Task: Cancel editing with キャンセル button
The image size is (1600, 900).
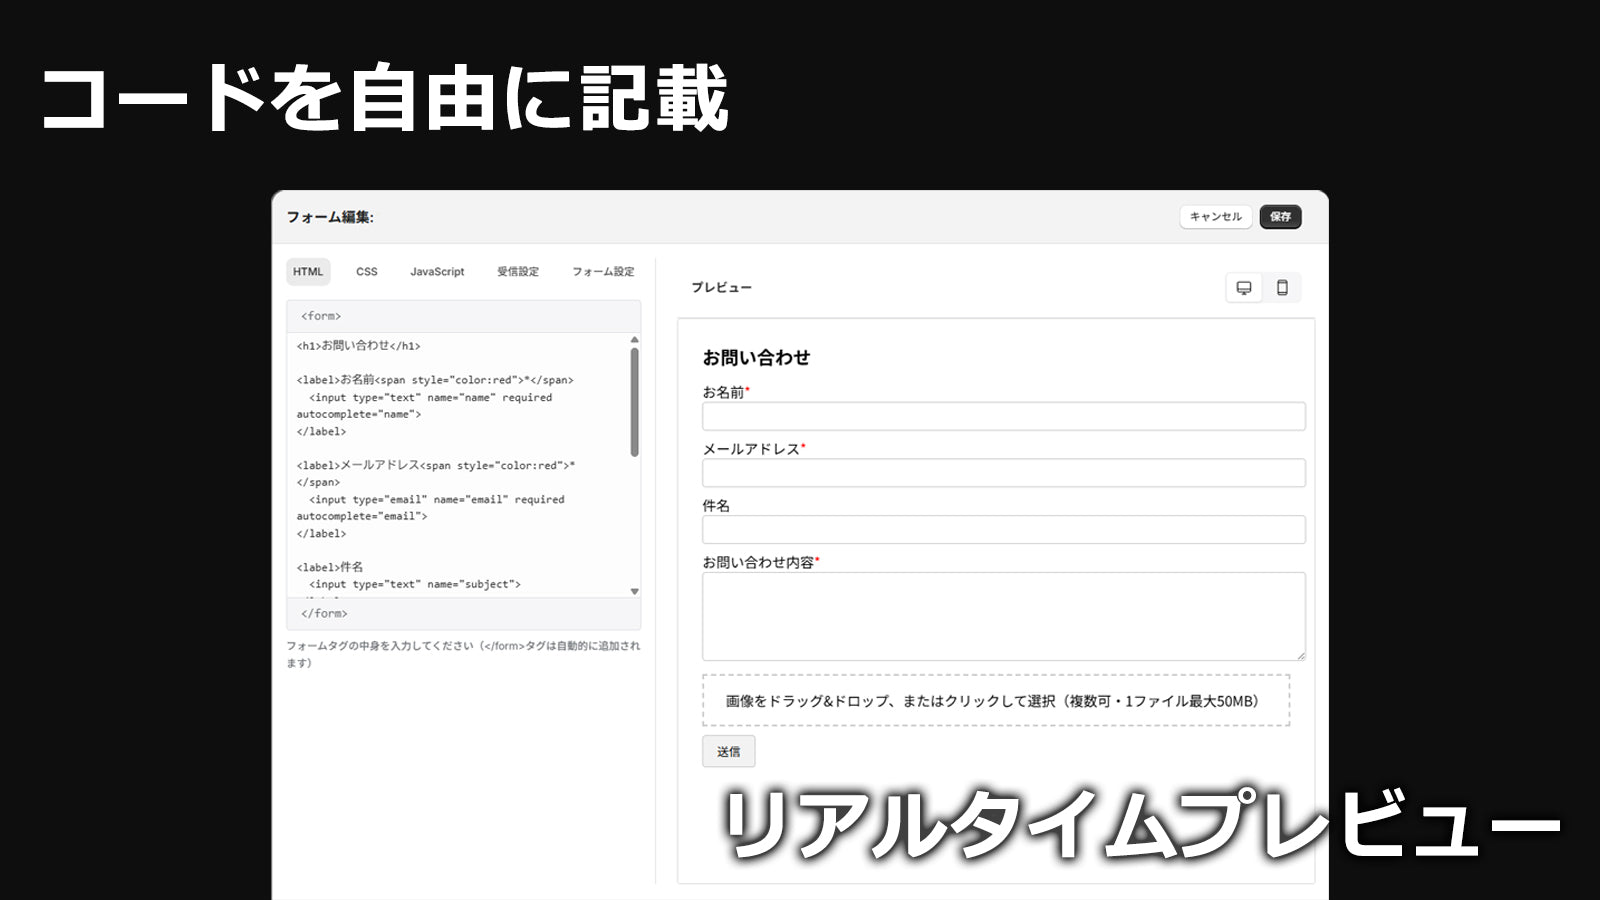Action: 1215,217
